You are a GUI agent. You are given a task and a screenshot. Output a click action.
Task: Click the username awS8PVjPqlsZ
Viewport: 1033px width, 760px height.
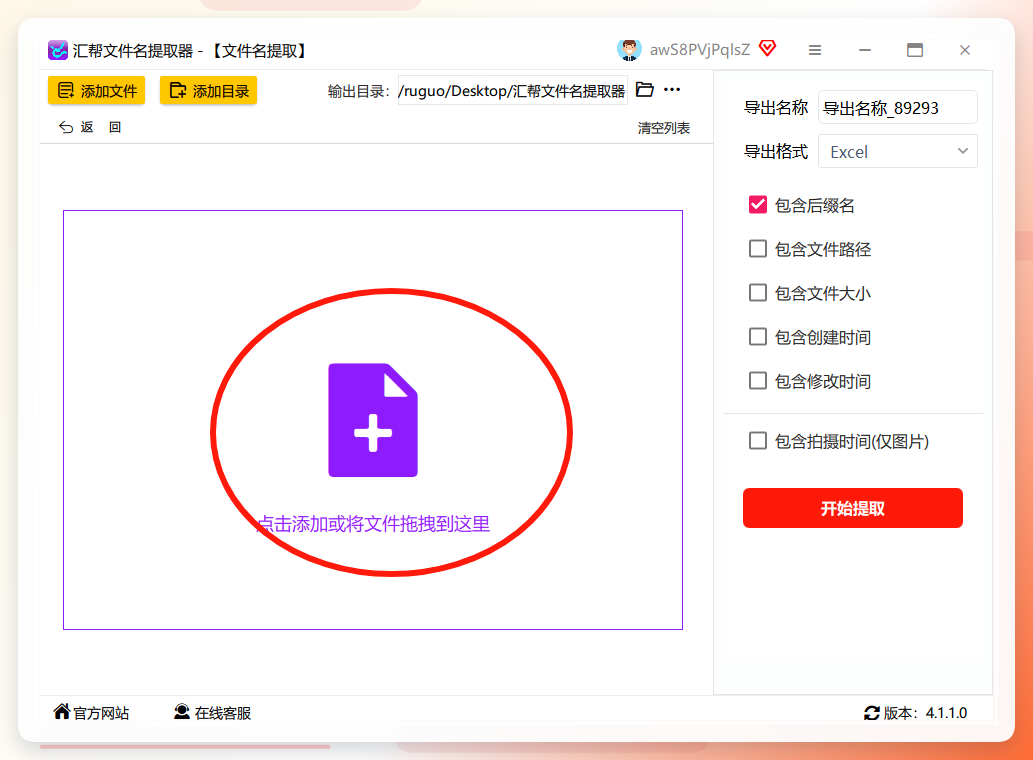(700, 50)
